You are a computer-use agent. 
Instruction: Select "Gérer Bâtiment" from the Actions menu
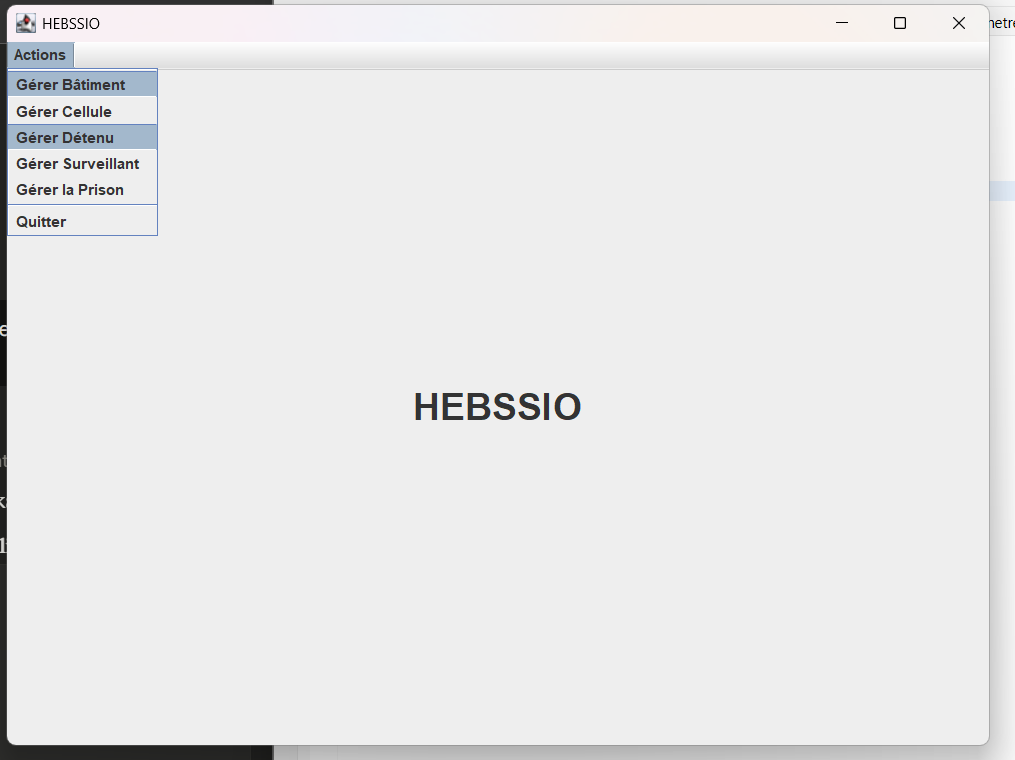(x=70, y=84)
